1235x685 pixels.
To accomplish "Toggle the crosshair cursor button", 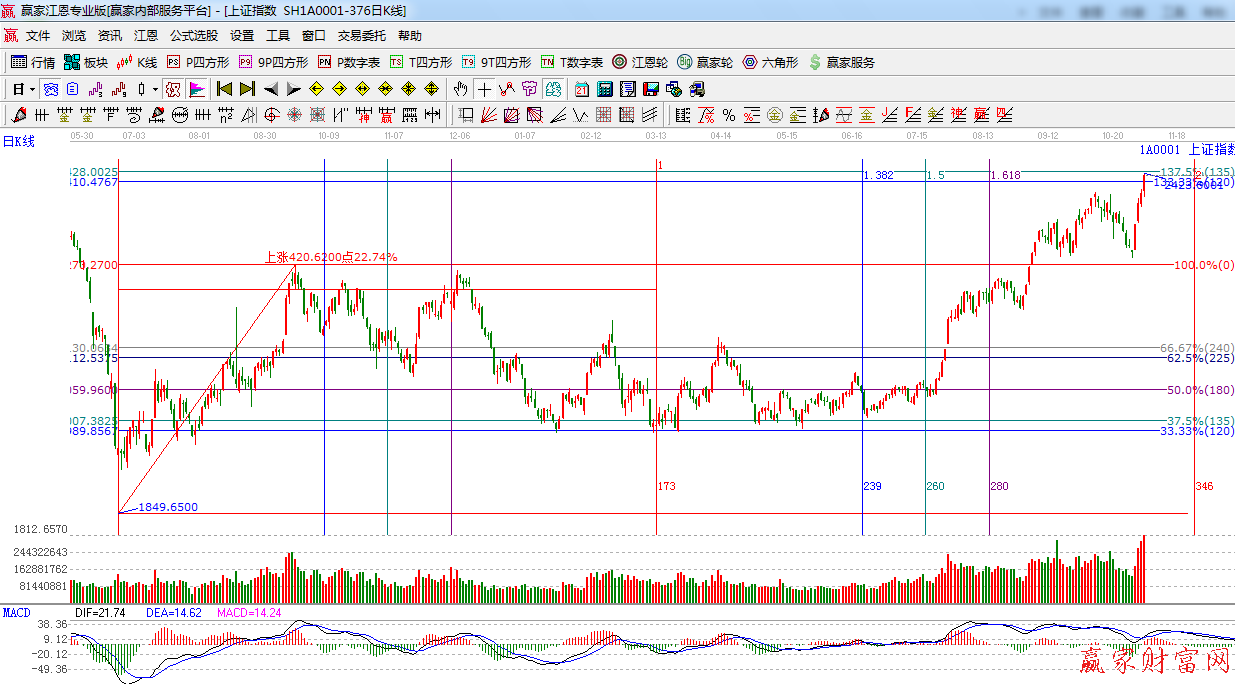I will coord(484,89).
